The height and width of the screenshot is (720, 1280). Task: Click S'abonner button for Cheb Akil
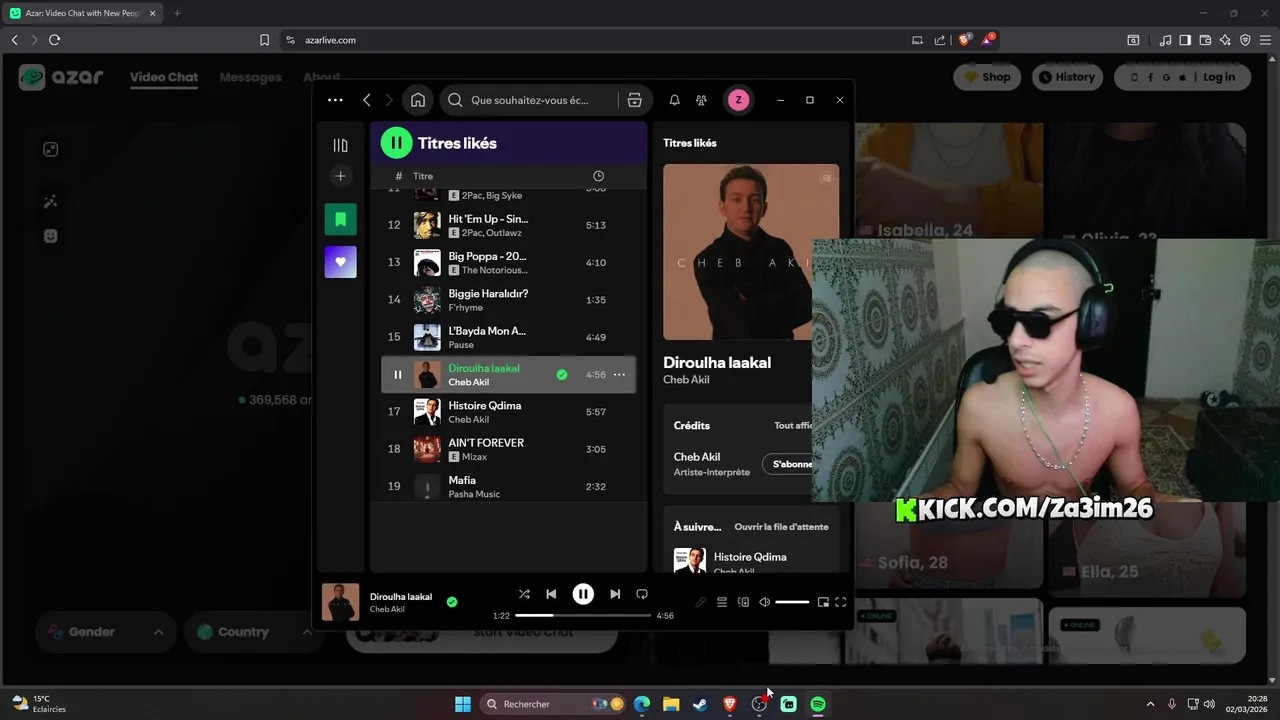790,464
